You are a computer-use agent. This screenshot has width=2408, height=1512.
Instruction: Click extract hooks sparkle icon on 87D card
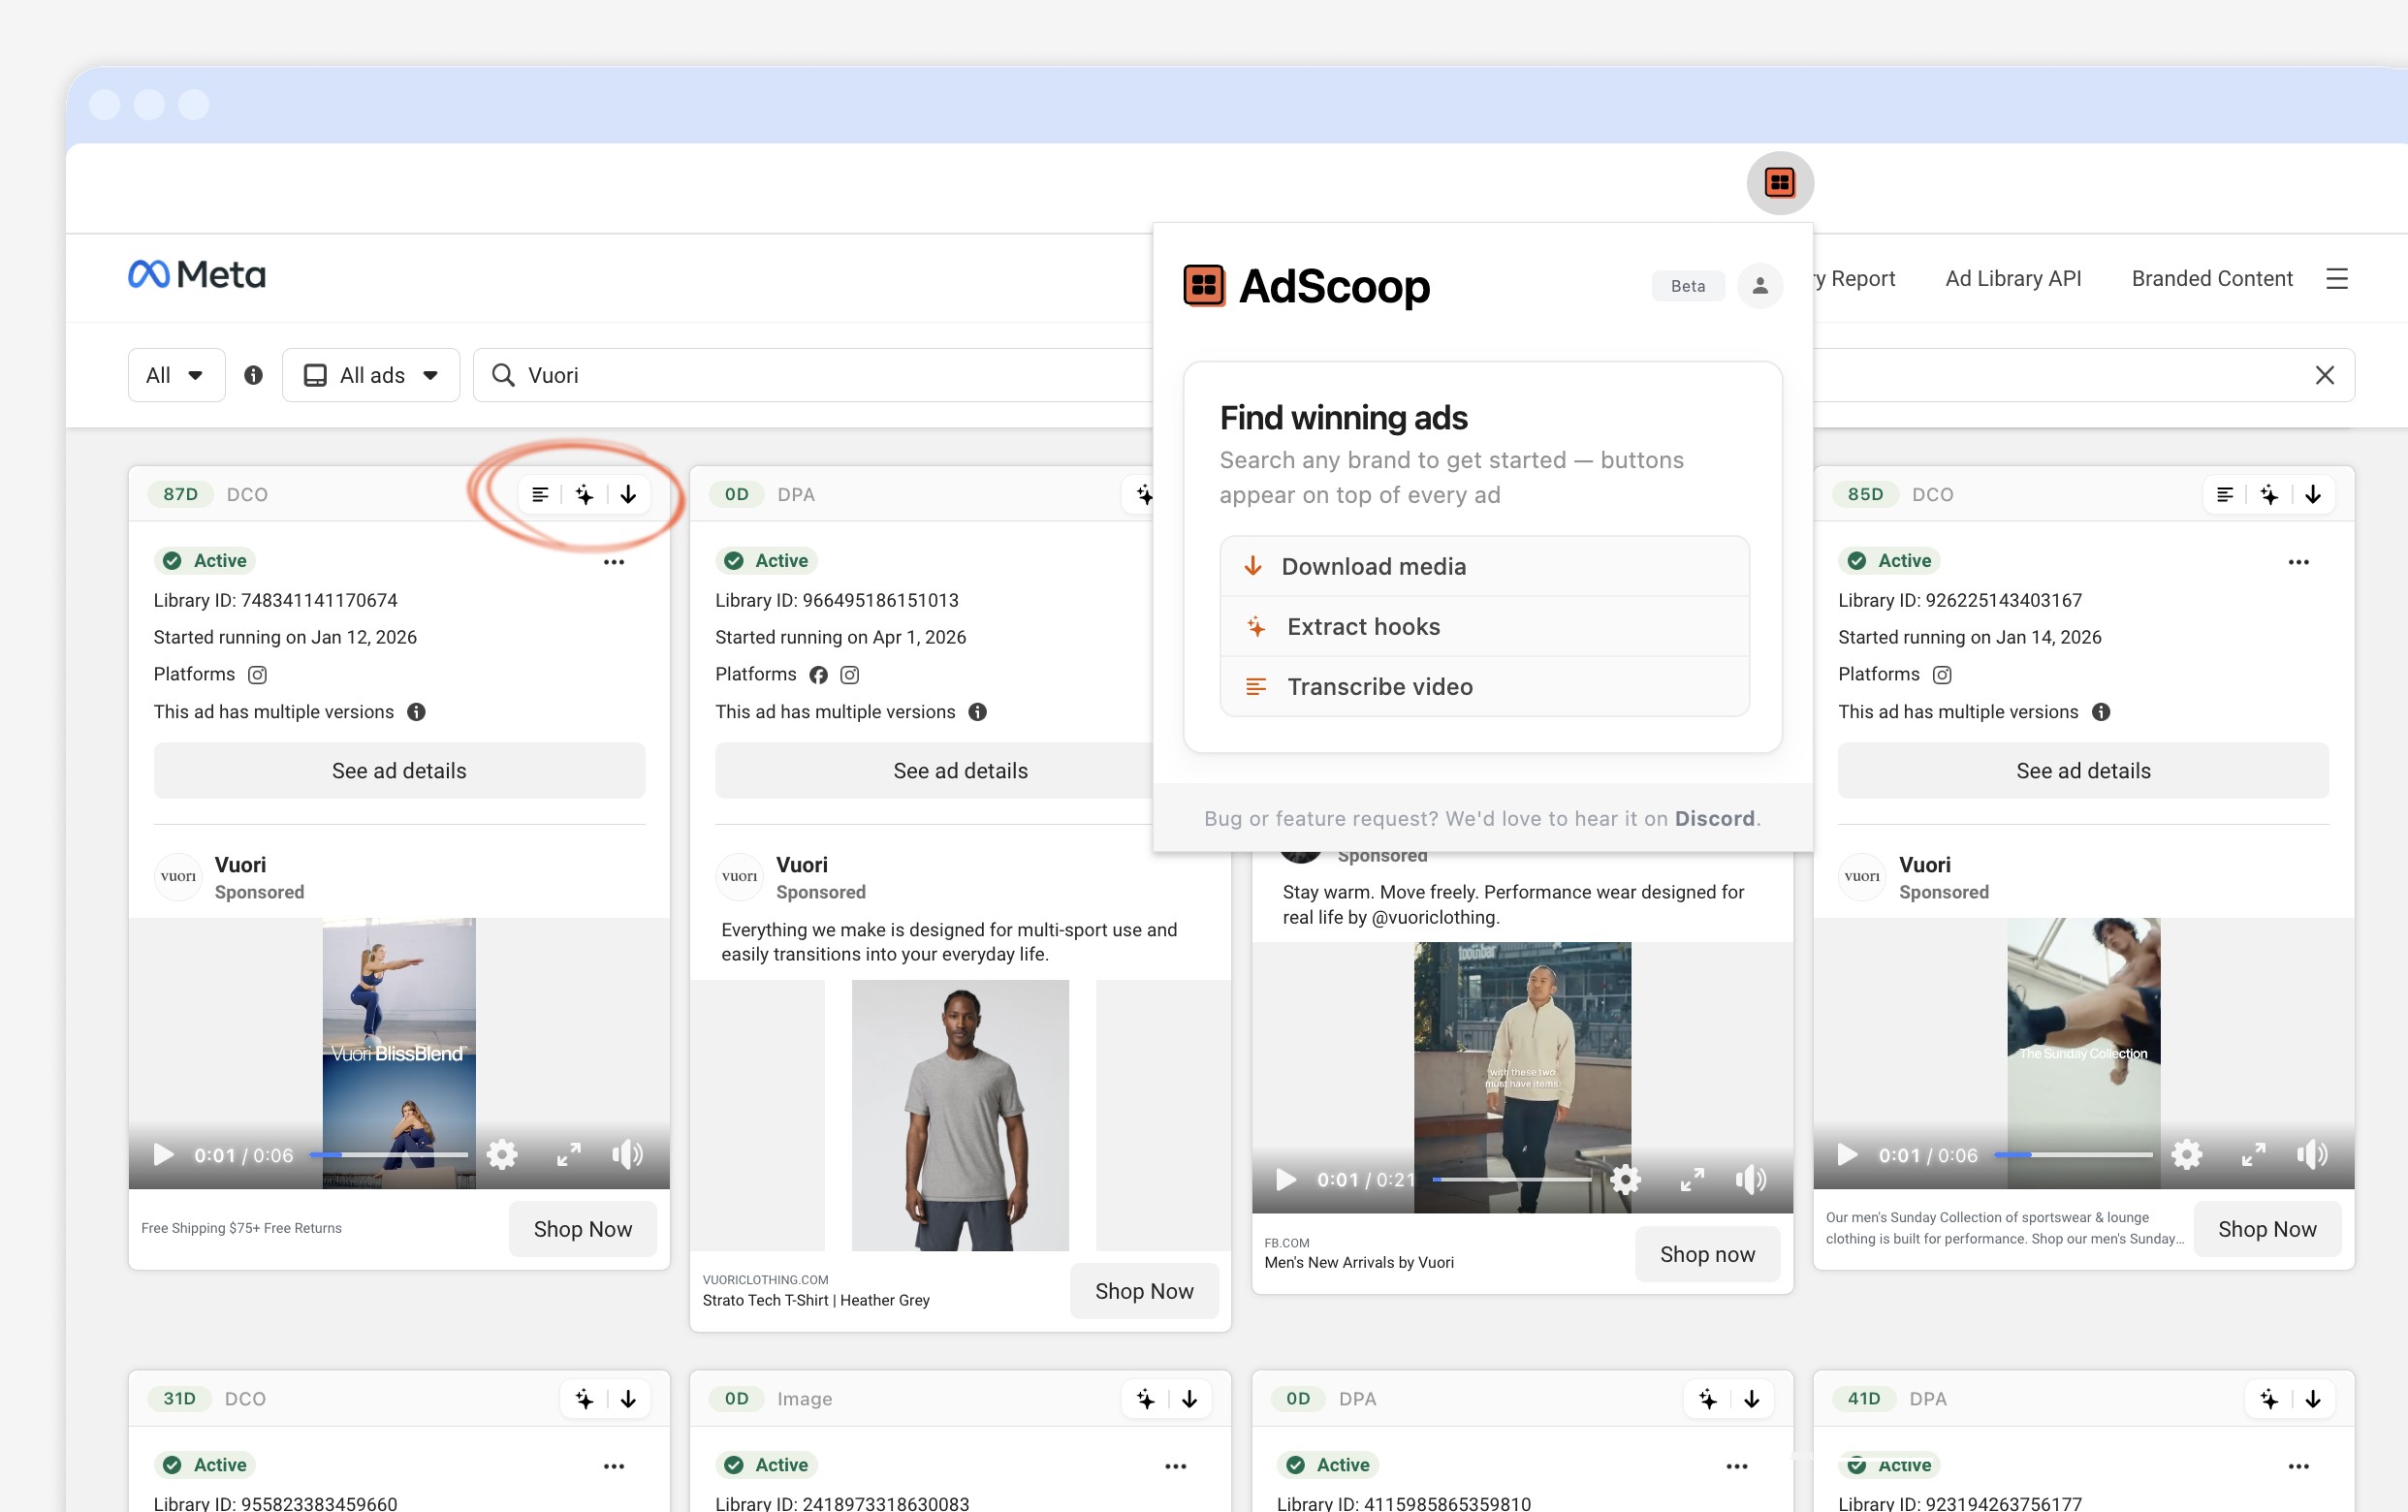pos(585,494)
